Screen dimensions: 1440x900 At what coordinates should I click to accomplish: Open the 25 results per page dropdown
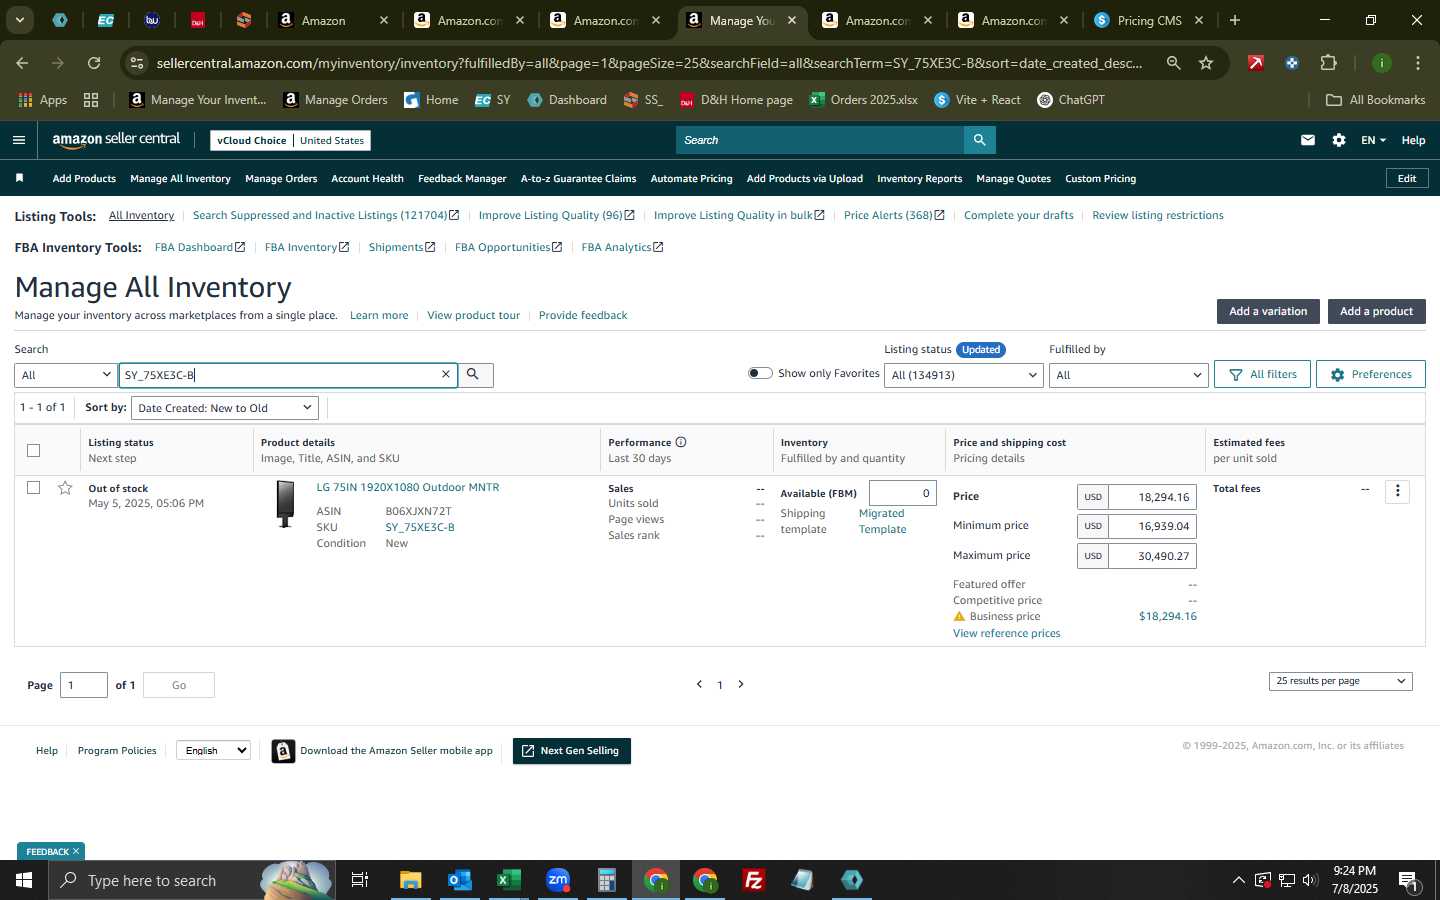point(1340,681)
